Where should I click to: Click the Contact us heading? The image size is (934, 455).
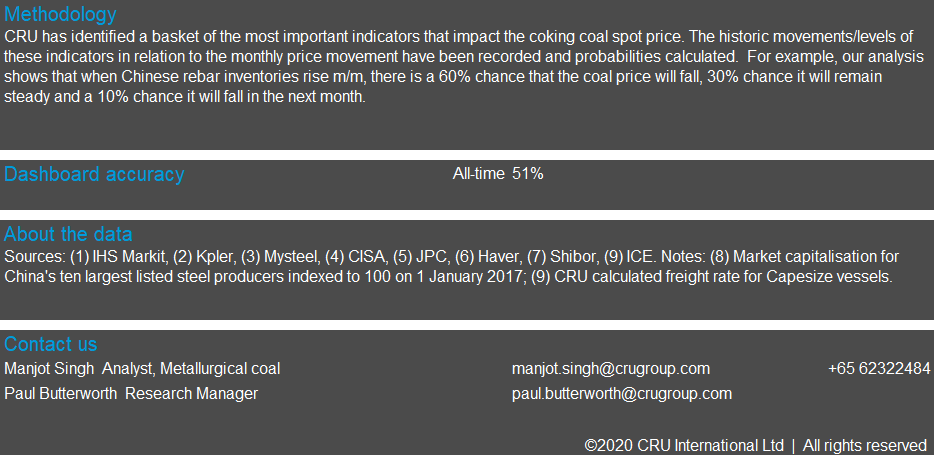coord(51,345)
